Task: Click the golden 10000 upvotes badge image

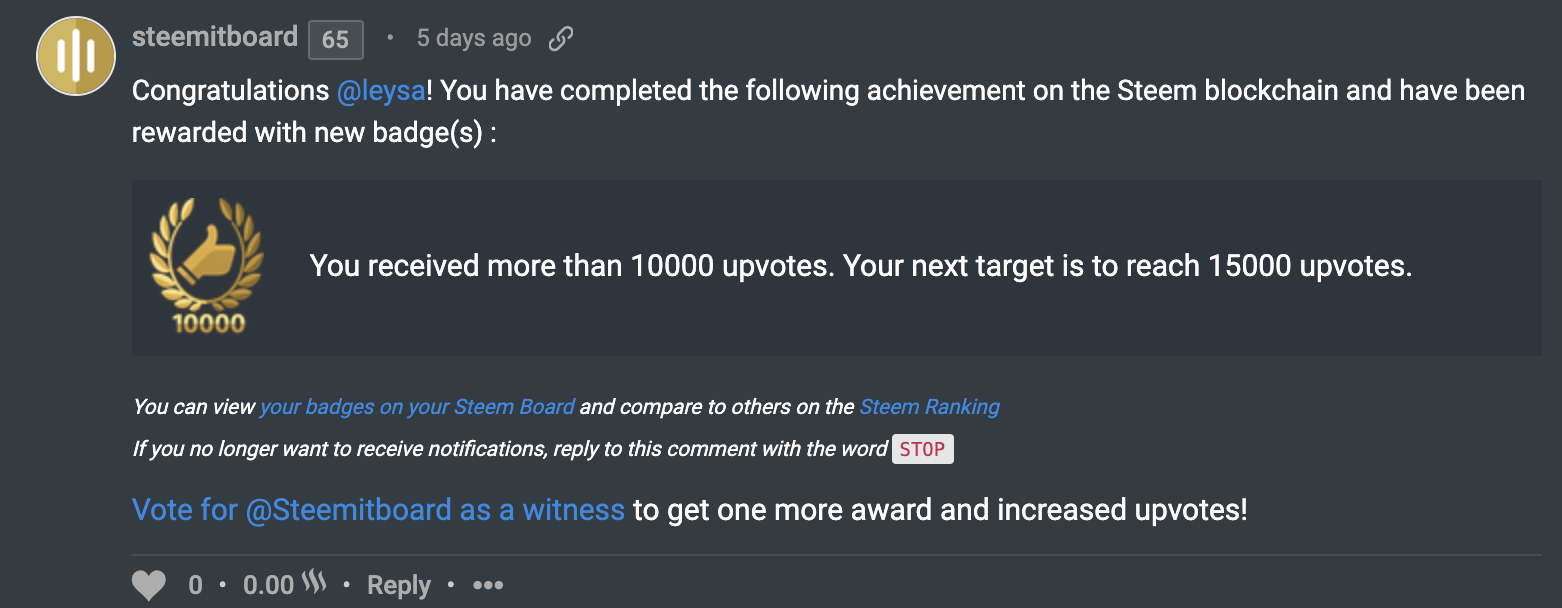Action: point(207,266)
